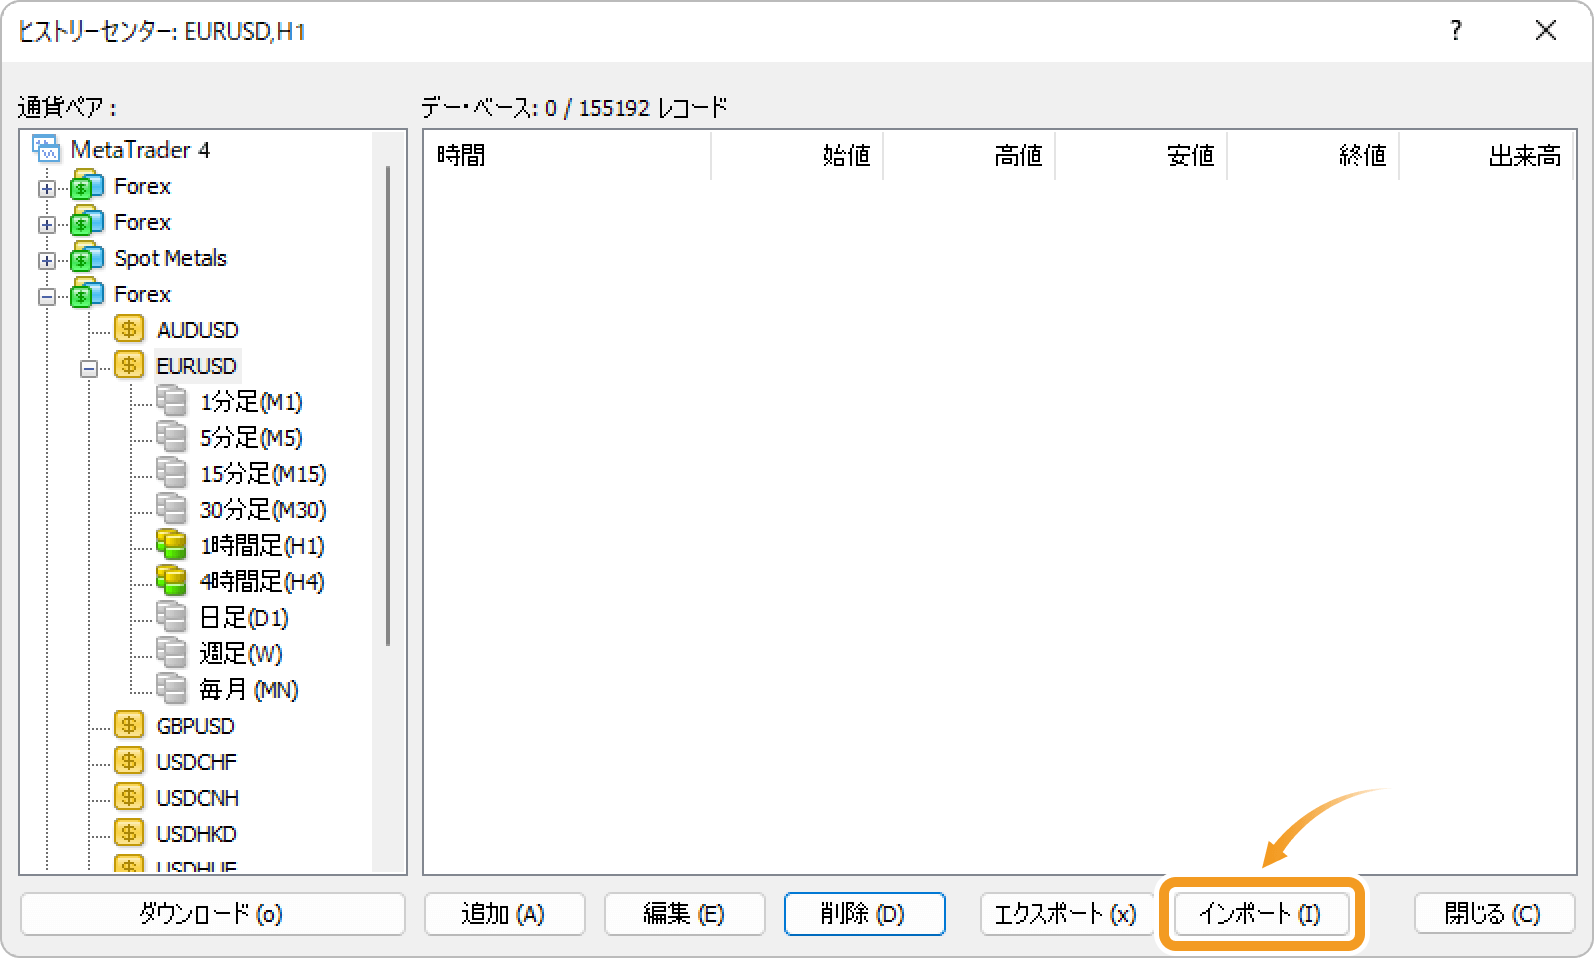Select the 毎月 (MN) timeframe label
Viewport: 1594px width, 958px height.
coord(249,690)
